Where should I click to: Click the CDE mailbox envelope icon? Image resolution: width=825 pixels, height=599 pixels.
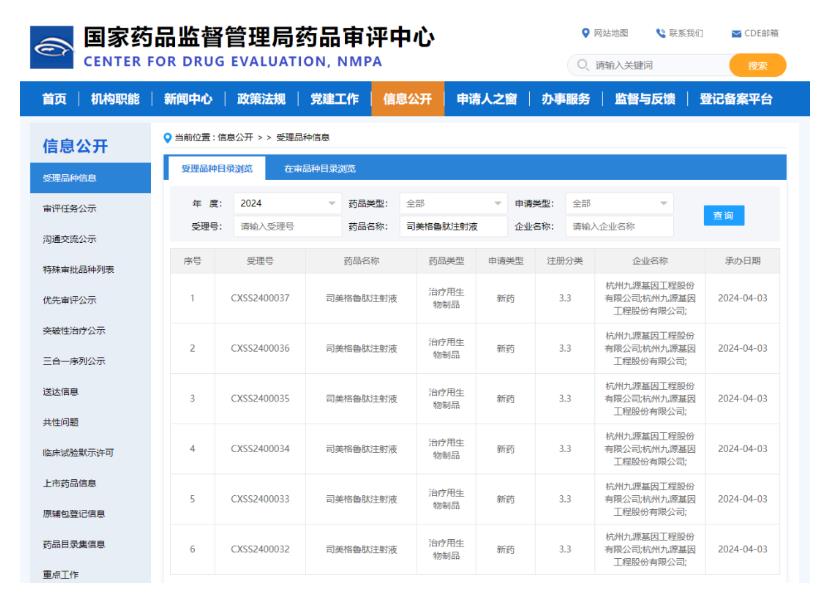[x=737, y=33]
